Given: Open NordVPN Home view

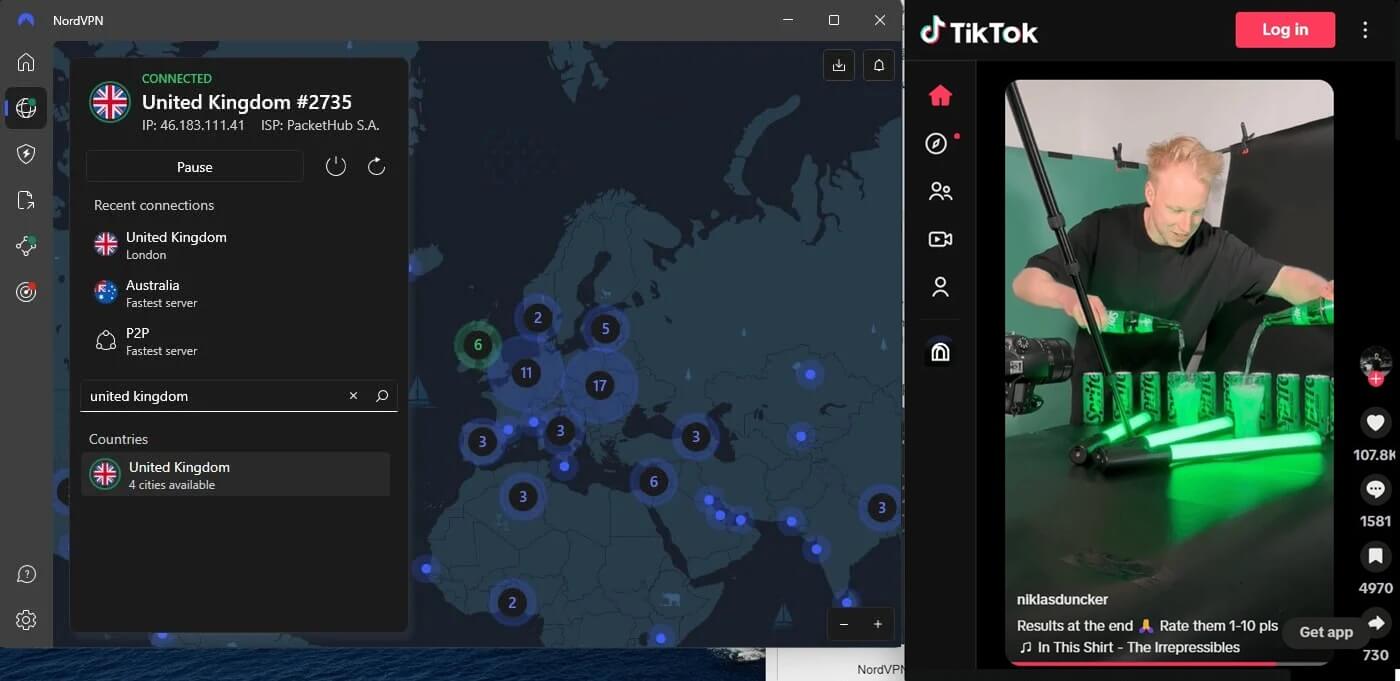Looking at the screenshot, I should coord(25,62).
